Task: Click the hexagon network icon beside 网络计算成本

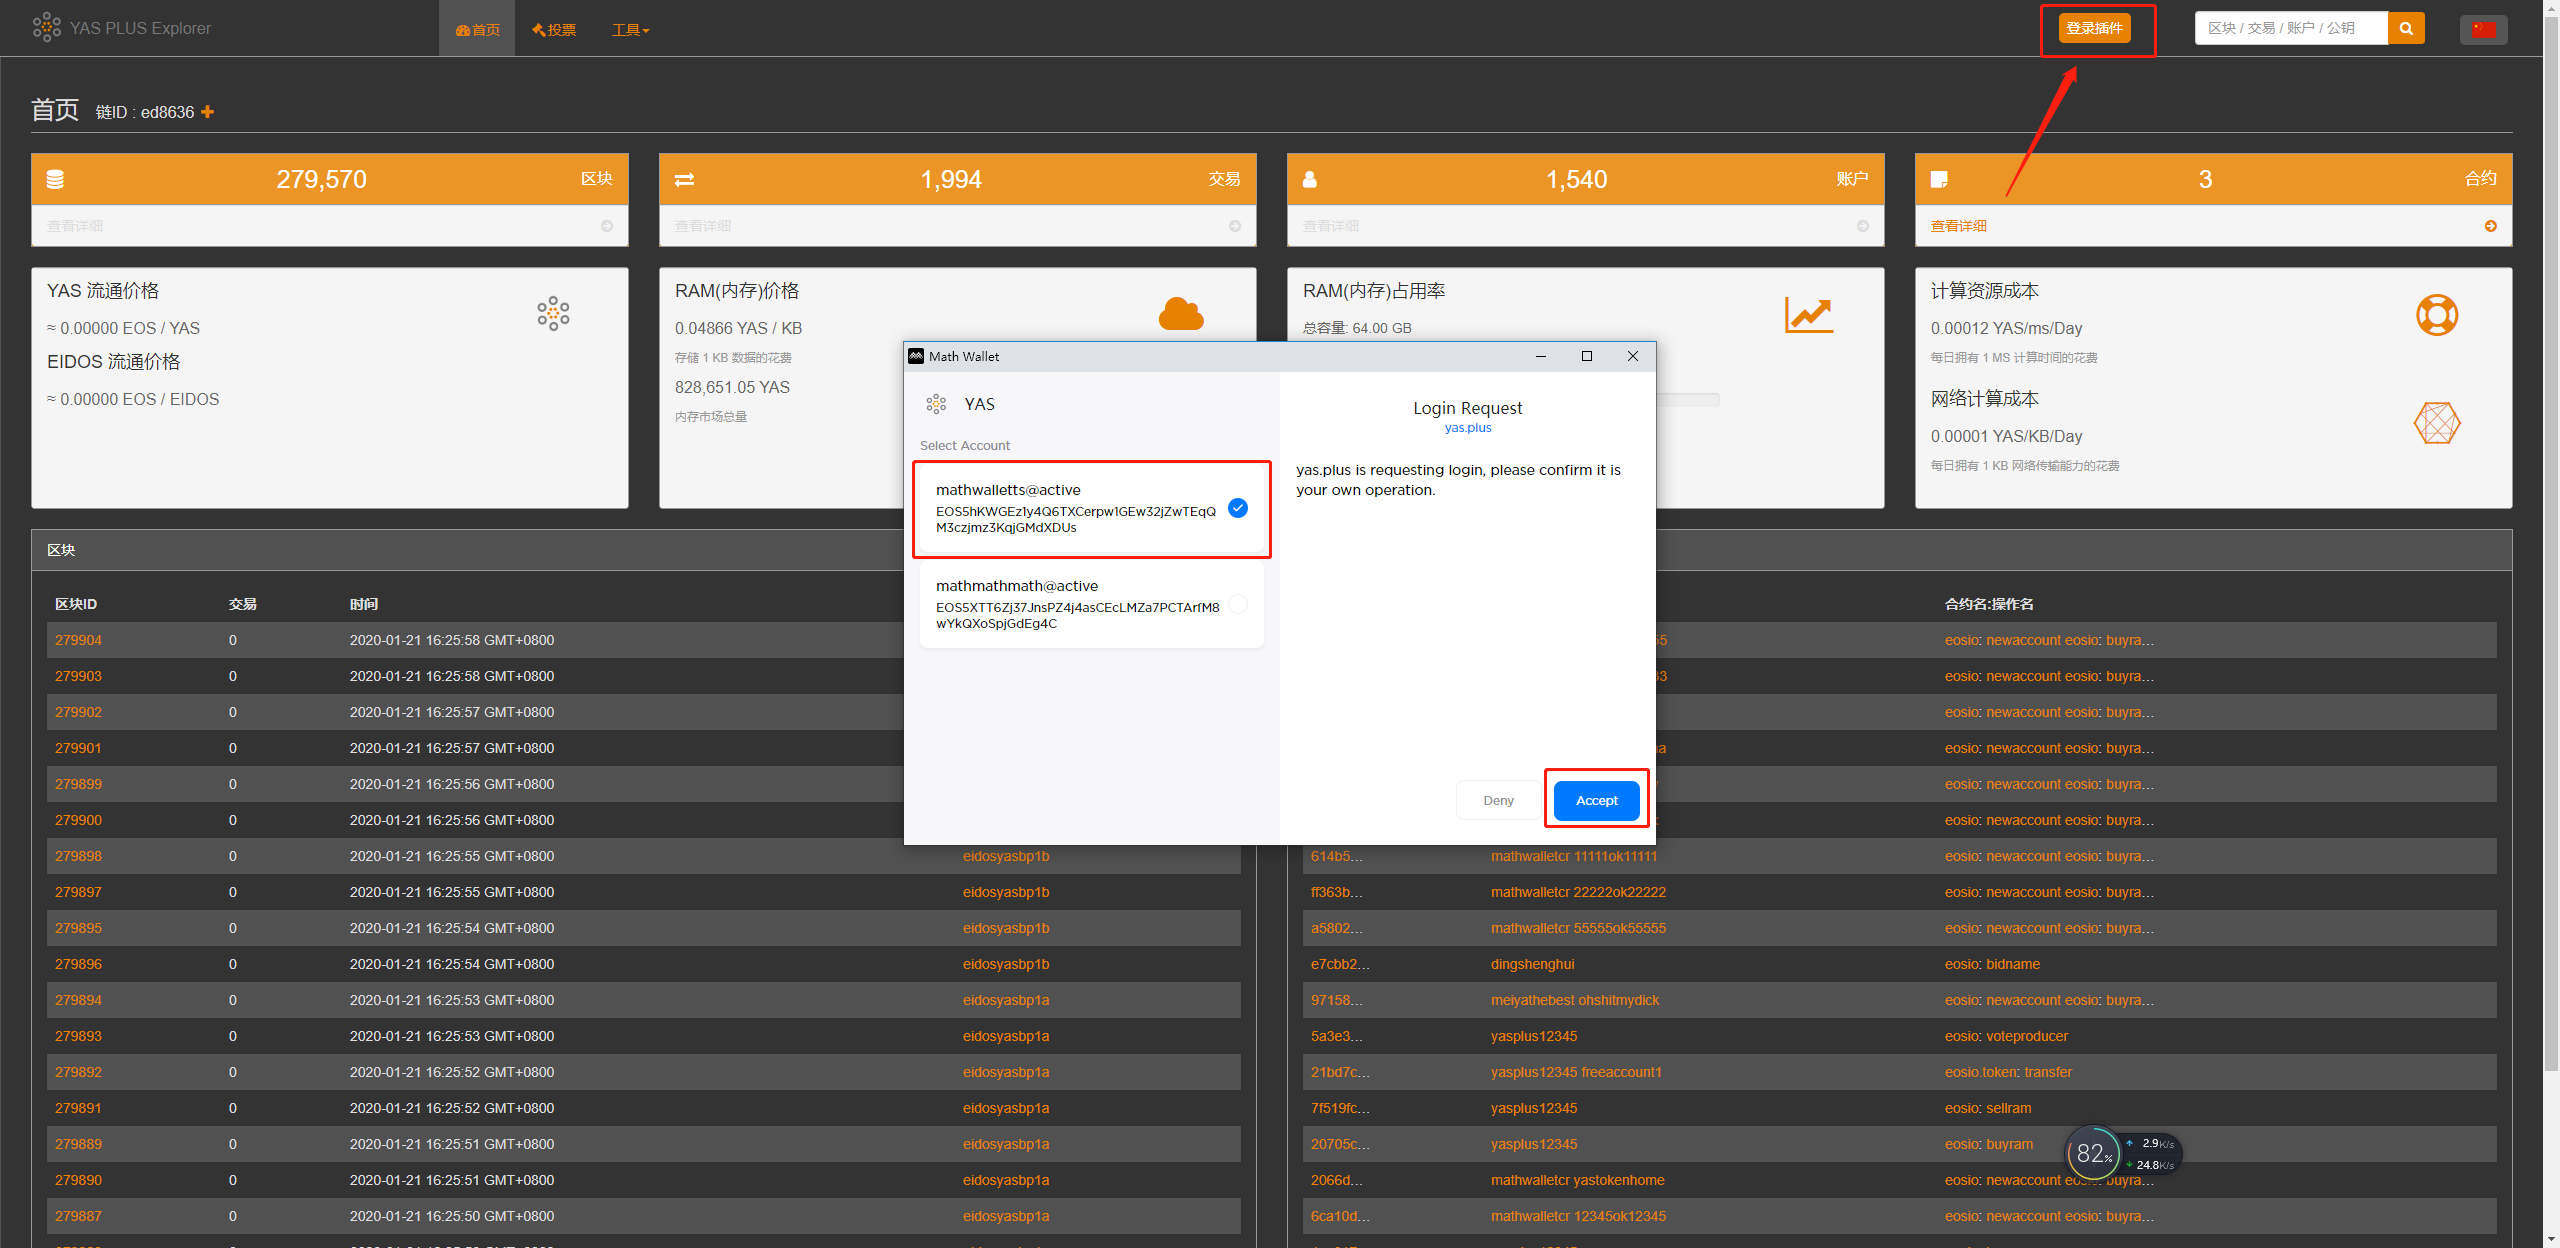Action: click(x=2437, y=423)
